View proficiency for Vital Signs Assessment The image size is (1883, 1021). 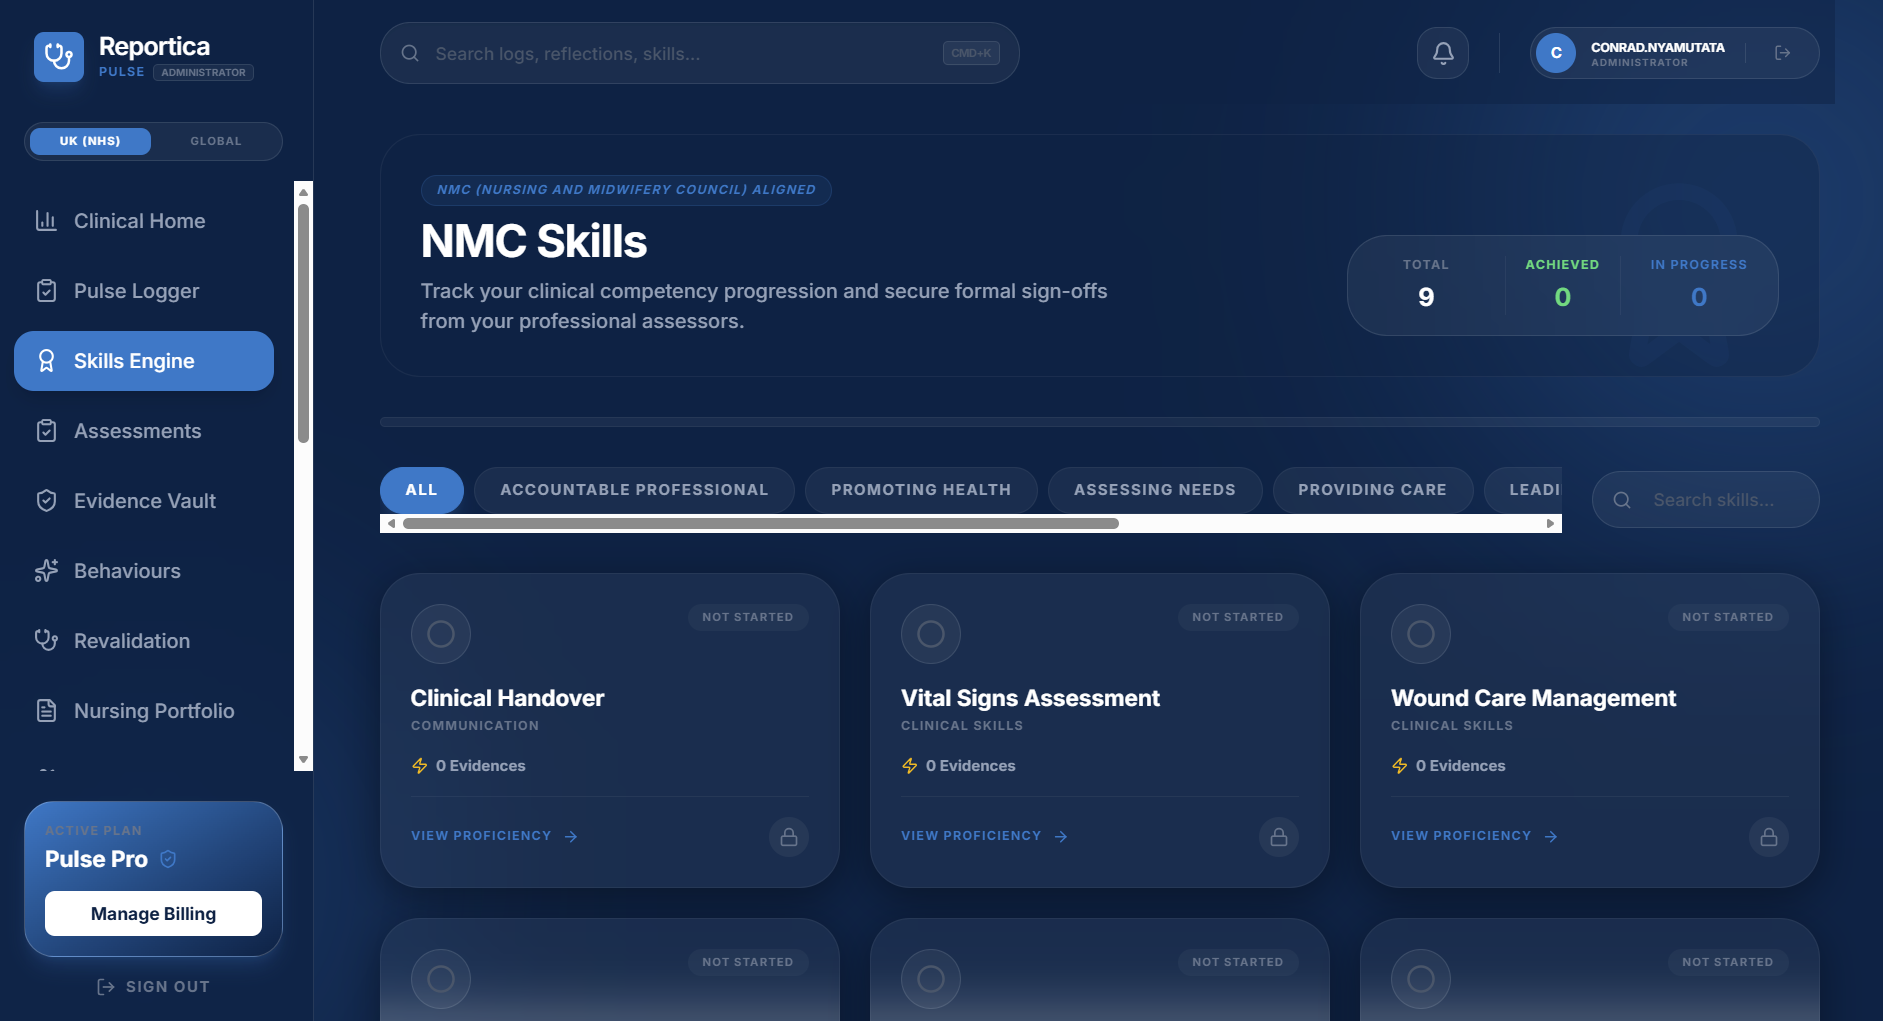point(984,836)
